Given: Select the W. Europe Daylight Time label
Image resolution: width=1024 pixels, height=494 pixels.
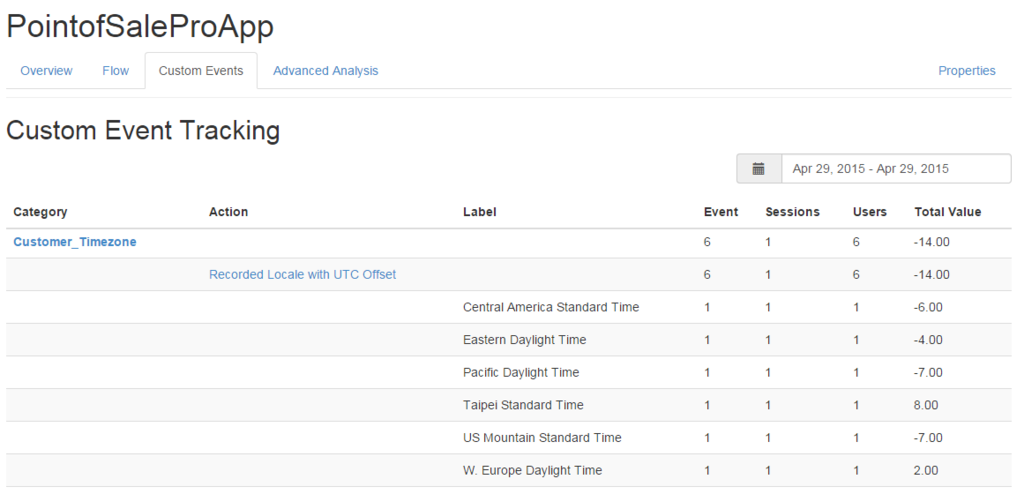Looking at the screenshot, I should click(x=532, y=470).
